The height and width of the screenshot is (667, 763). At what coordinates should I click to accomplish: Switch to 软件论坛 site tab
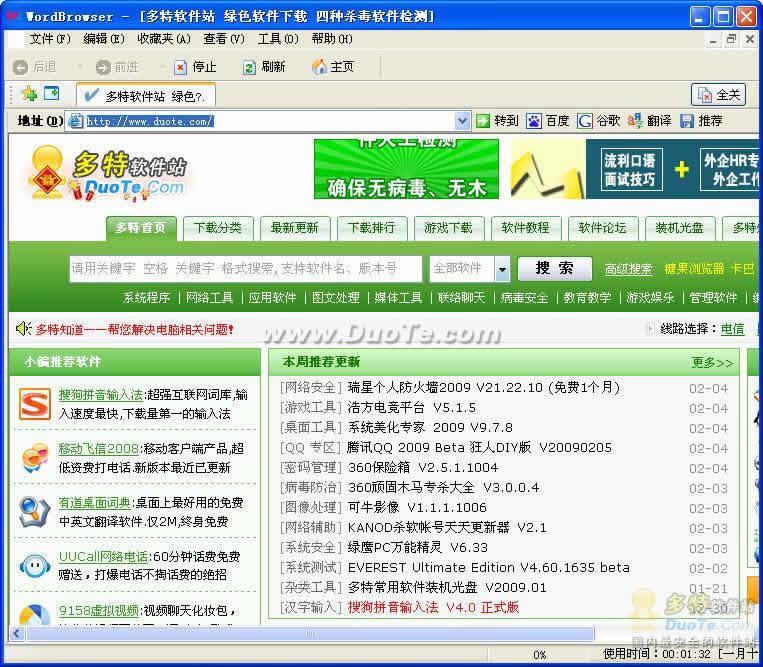(602, 228)
